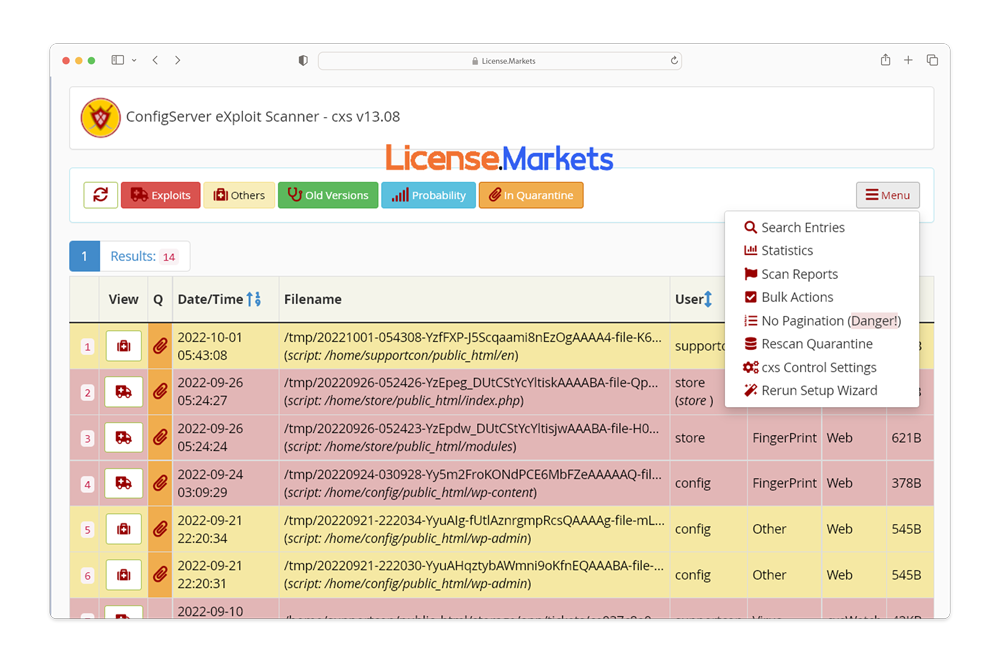Click date 2022-09-24 03:09:29

[210, 483]
